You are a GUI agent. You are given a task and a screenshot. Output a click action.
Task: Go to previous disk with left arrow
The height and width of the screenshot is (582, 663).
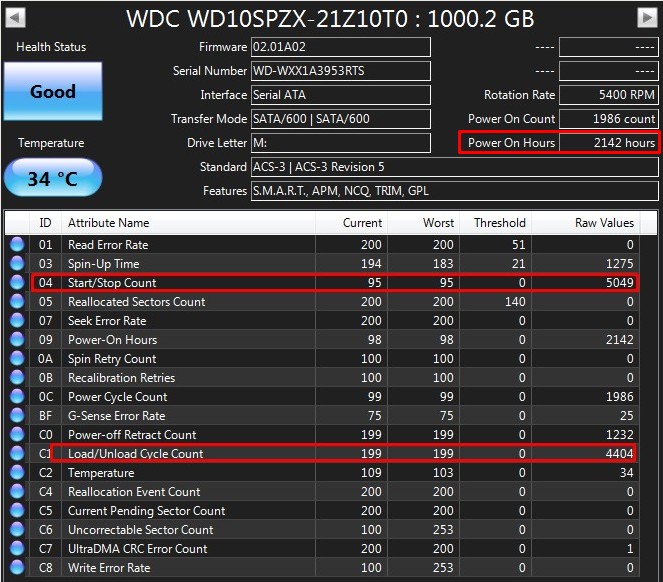pos(16,18)
